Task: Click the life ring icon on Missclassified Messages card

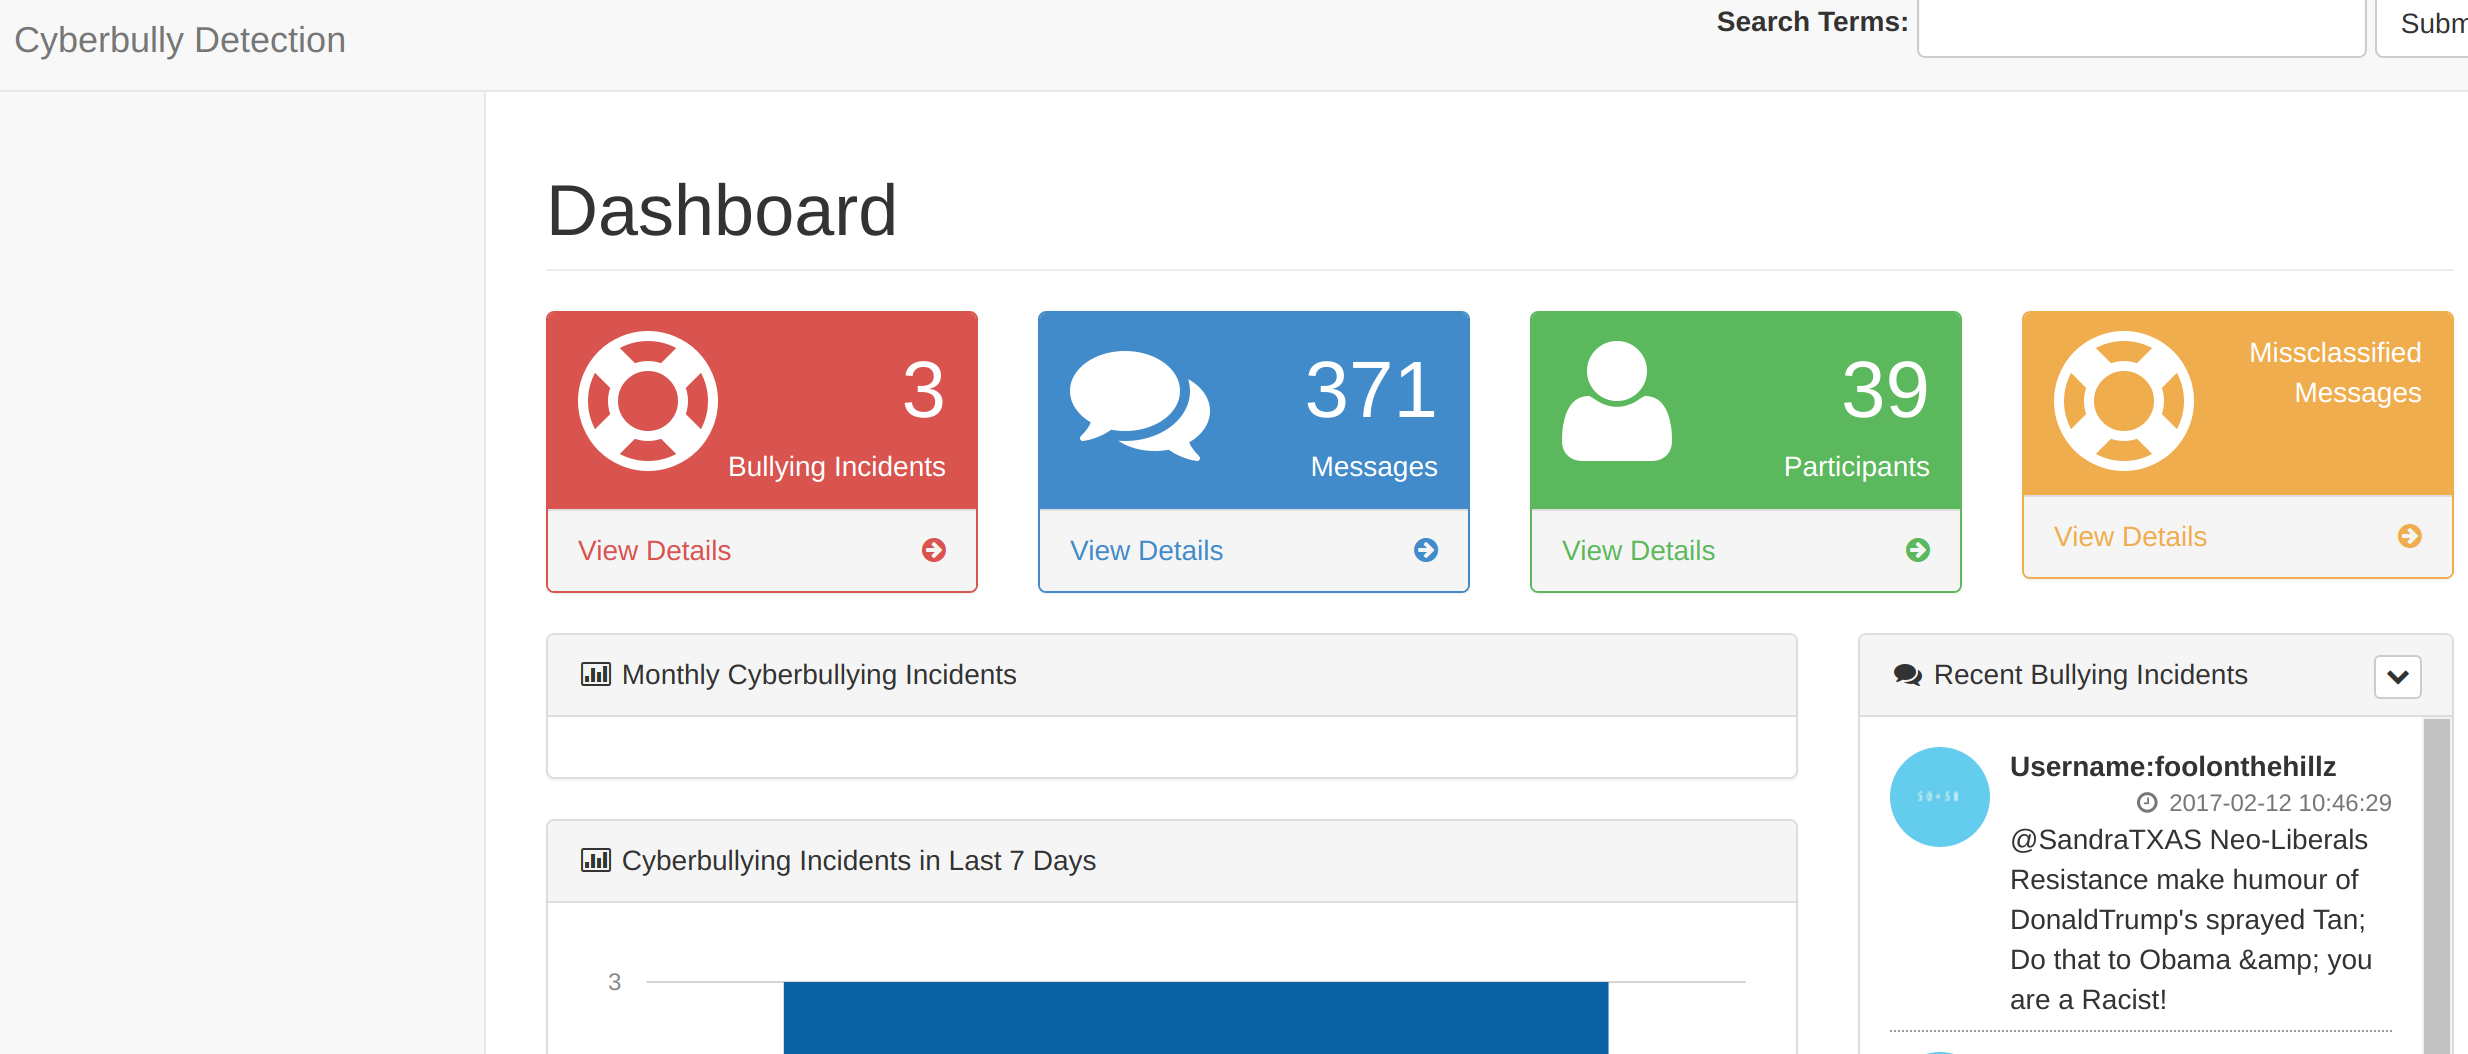Action: pos(2124,401)
